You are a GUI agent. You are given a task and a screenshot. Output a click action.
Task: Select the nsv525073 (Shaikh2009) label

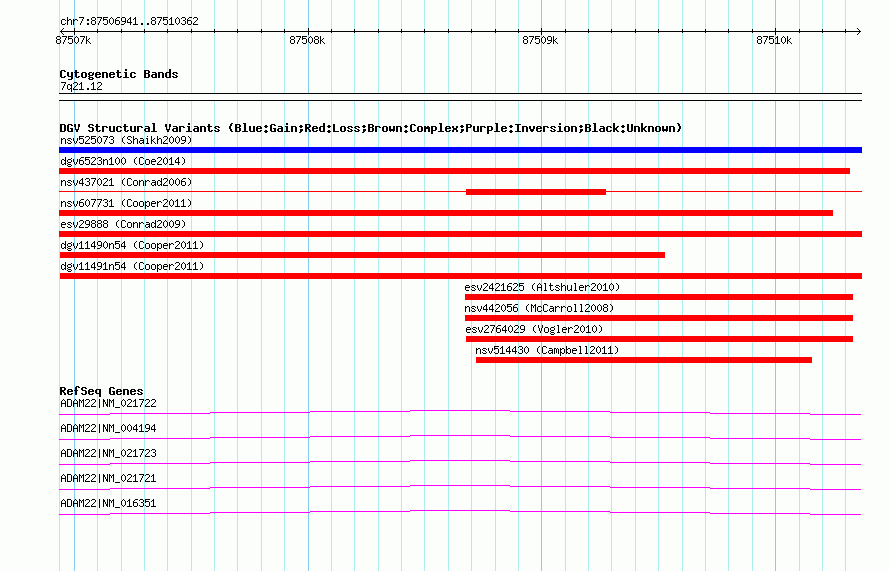tap(126, 140)
